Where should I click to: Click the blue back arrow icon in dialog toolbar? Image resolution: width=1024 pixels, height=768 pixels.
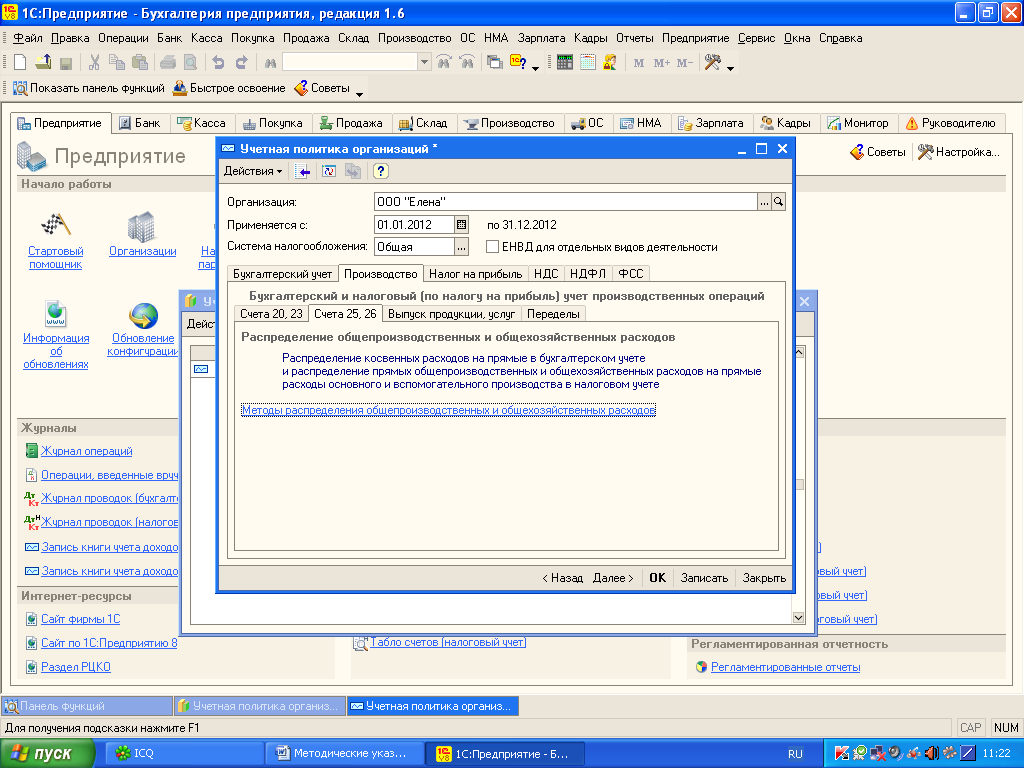tap(302, 171)
